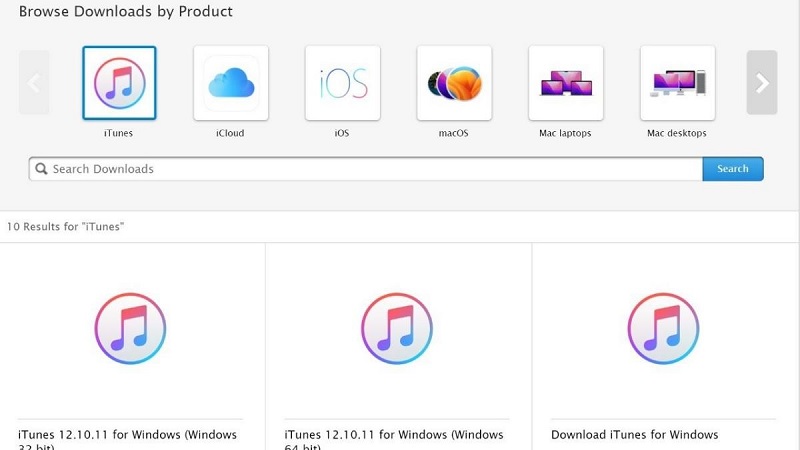The image size is (800, 450).
Task: Go back using left carousel chevron arrow
Action: (34, 83)
